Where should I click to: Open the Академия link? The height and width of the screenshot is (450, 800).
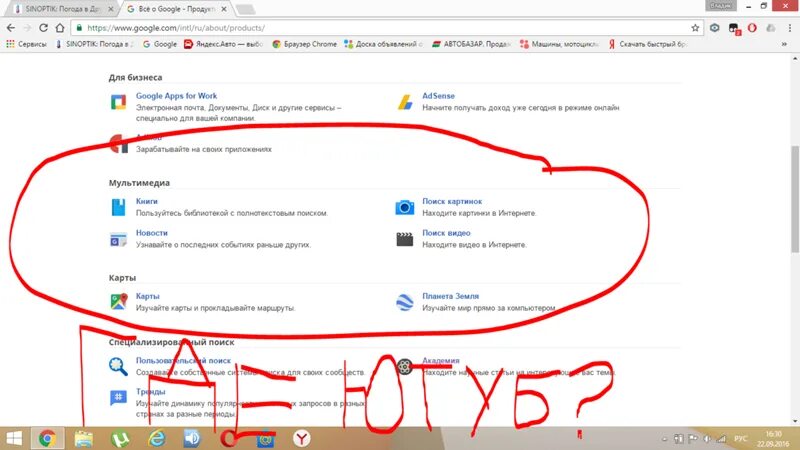pos(441,361)
